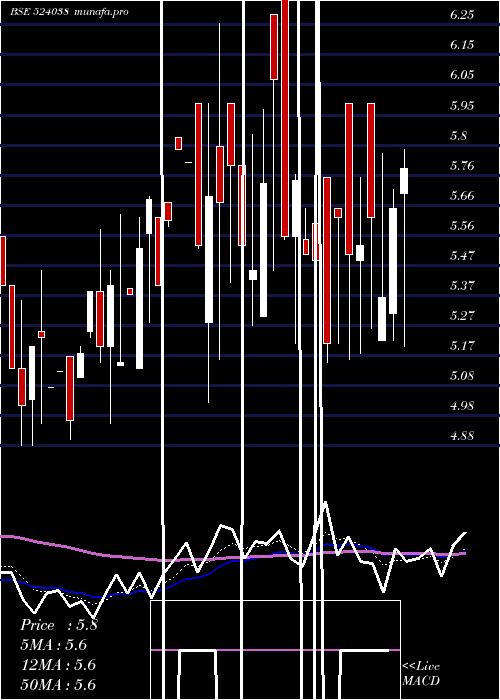Select the 6.05 price axis label

[462, 75]
